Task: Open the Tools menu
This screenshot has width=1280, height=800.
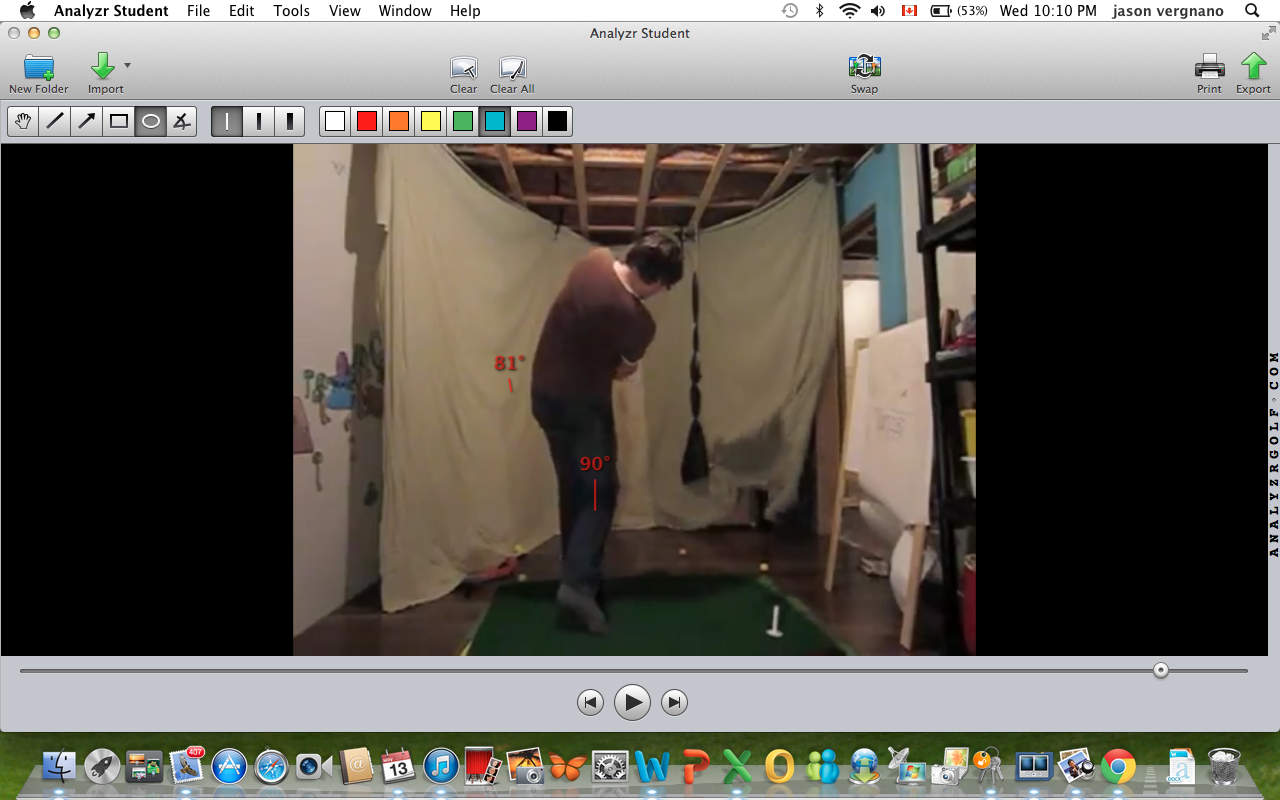Action: coord(291,11)
